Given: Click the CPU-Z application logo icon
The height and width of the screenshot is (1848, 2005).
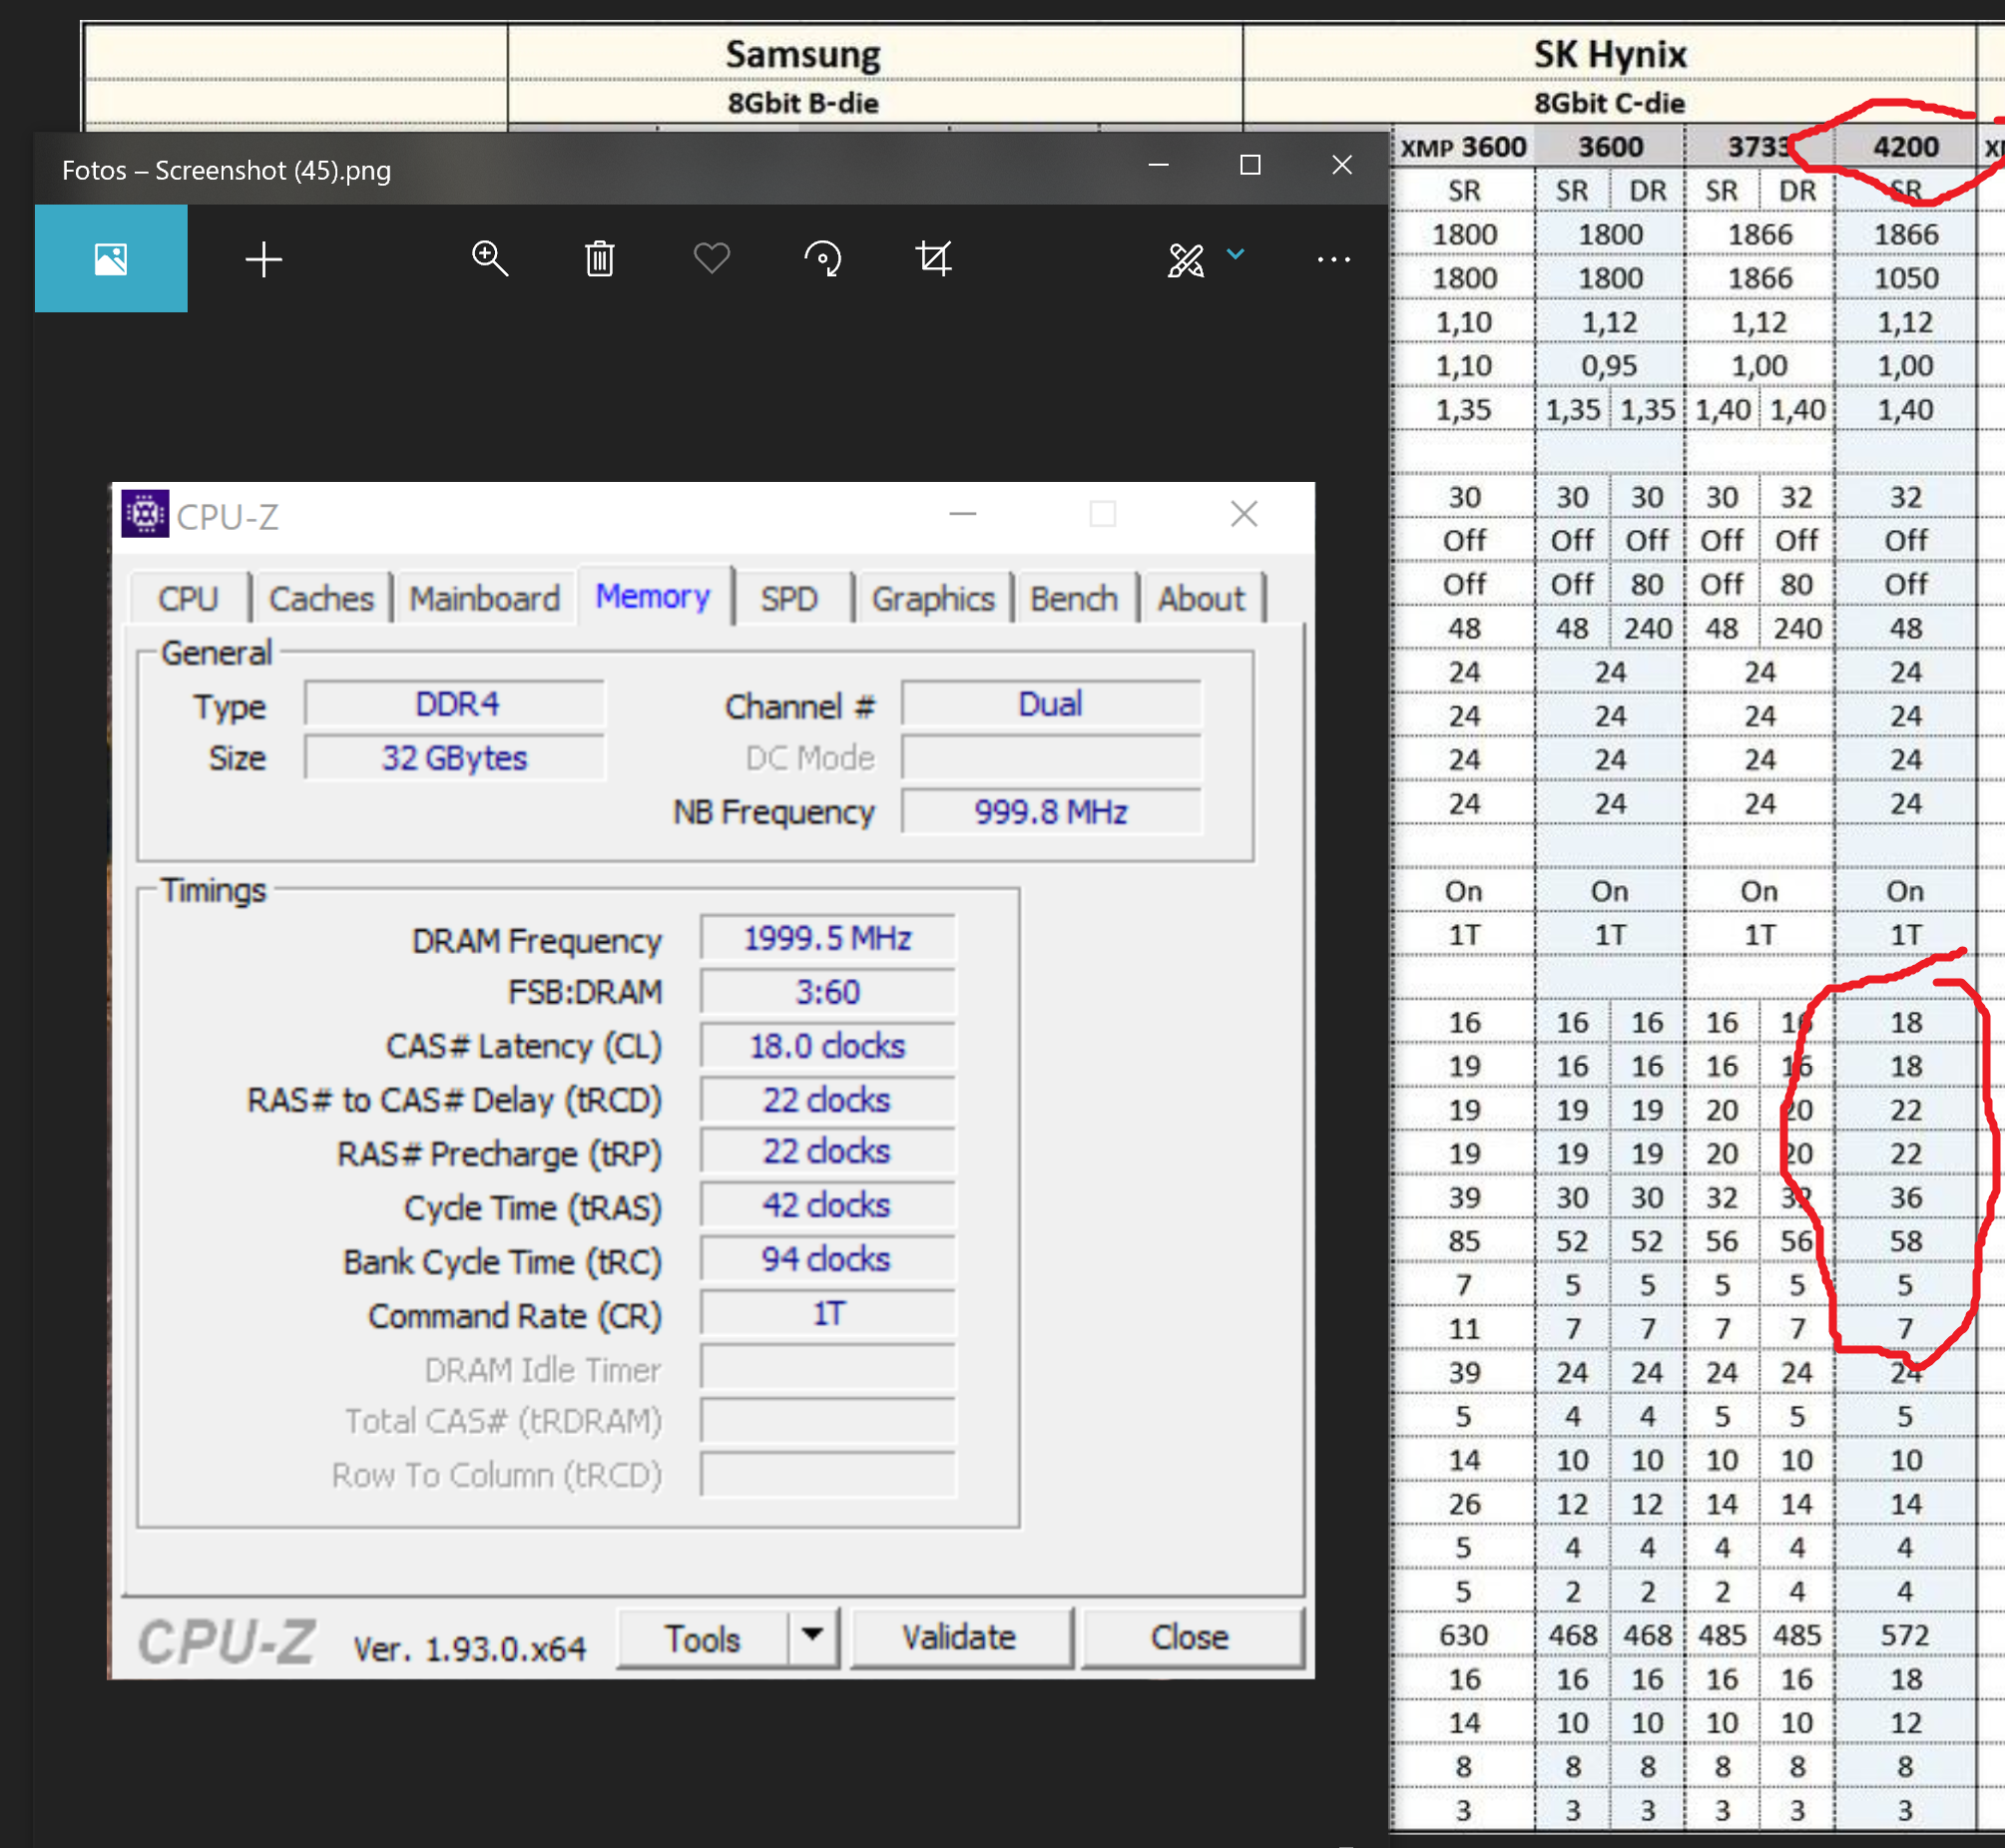Looking at the screenshot, I should pos(145,514).
